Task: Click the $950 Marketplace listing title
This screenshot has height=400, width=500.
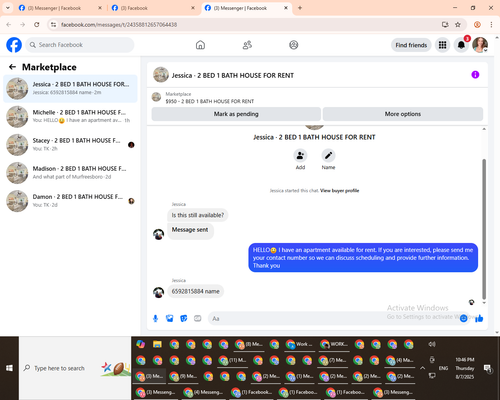Action: [x=210, y=101]
